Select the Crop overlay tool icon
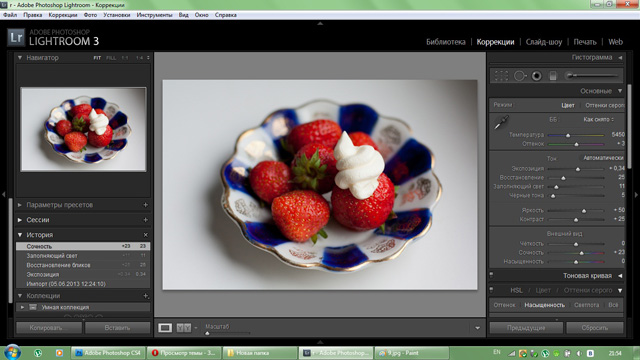Viewport: 640px width, 360px height. click(x=501, y=76)
